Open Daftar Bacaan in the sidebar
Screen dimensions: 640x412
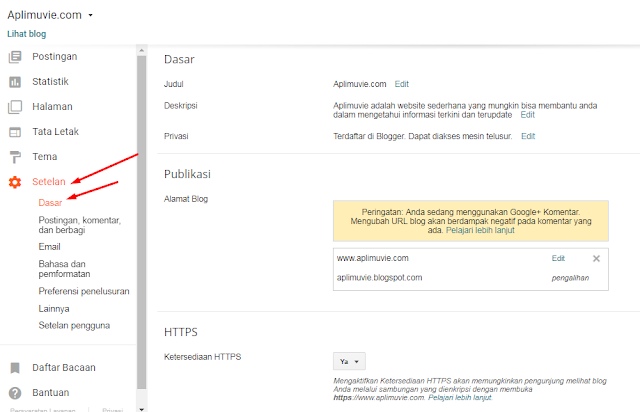coord(64,367)
